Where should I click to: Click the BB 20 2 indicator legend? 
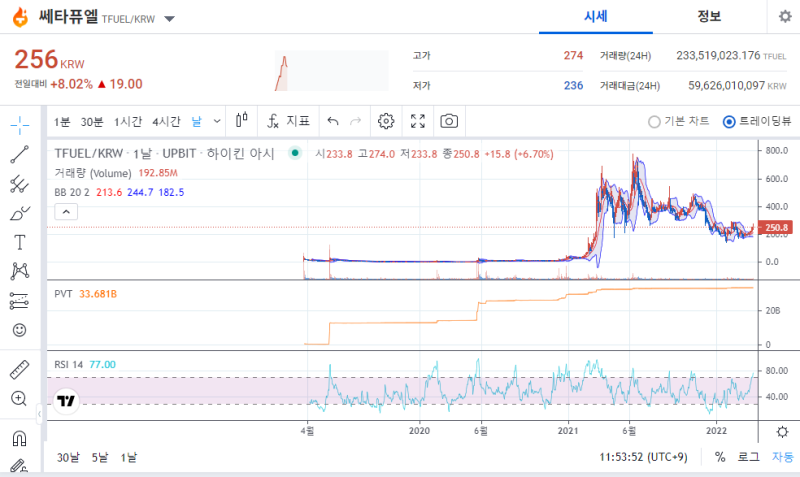71,192
